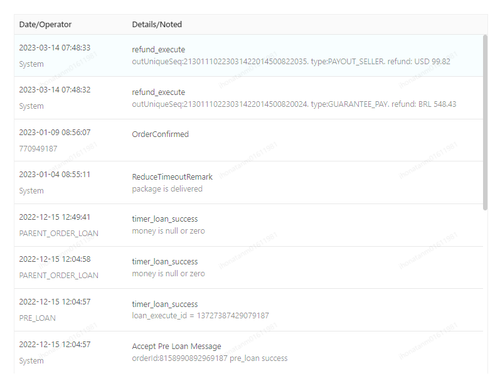Select 'package is delivered' note
The image size is (500, 385).
tap(167, 189)
